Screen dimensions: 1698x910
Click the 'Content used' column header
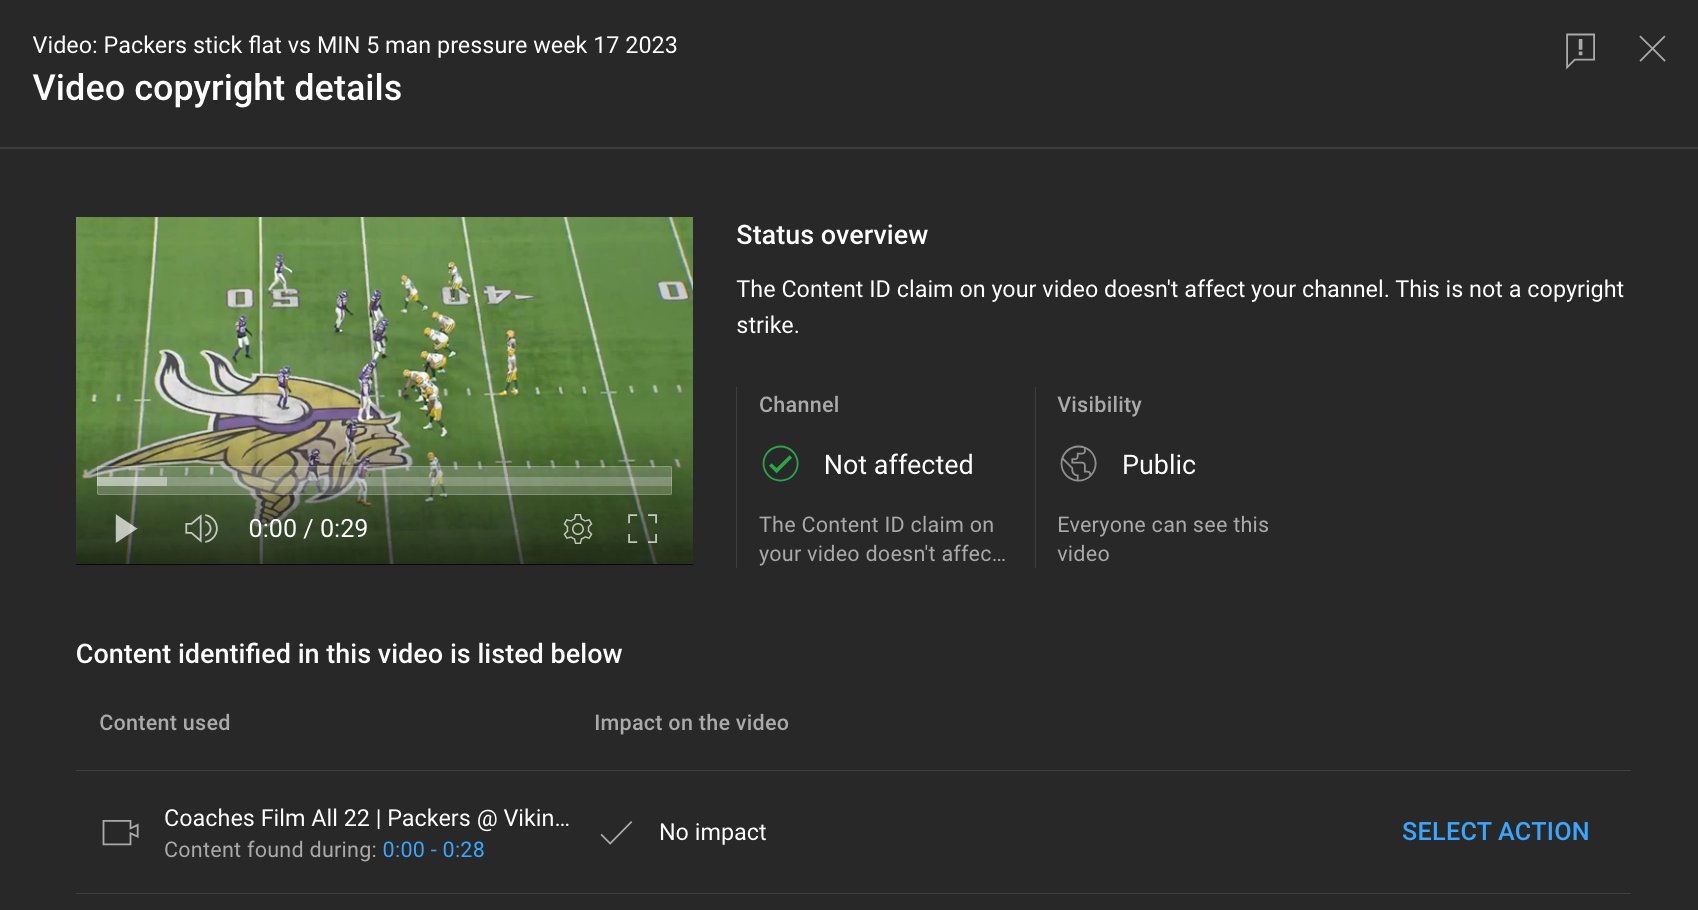[x=165, y=723]
